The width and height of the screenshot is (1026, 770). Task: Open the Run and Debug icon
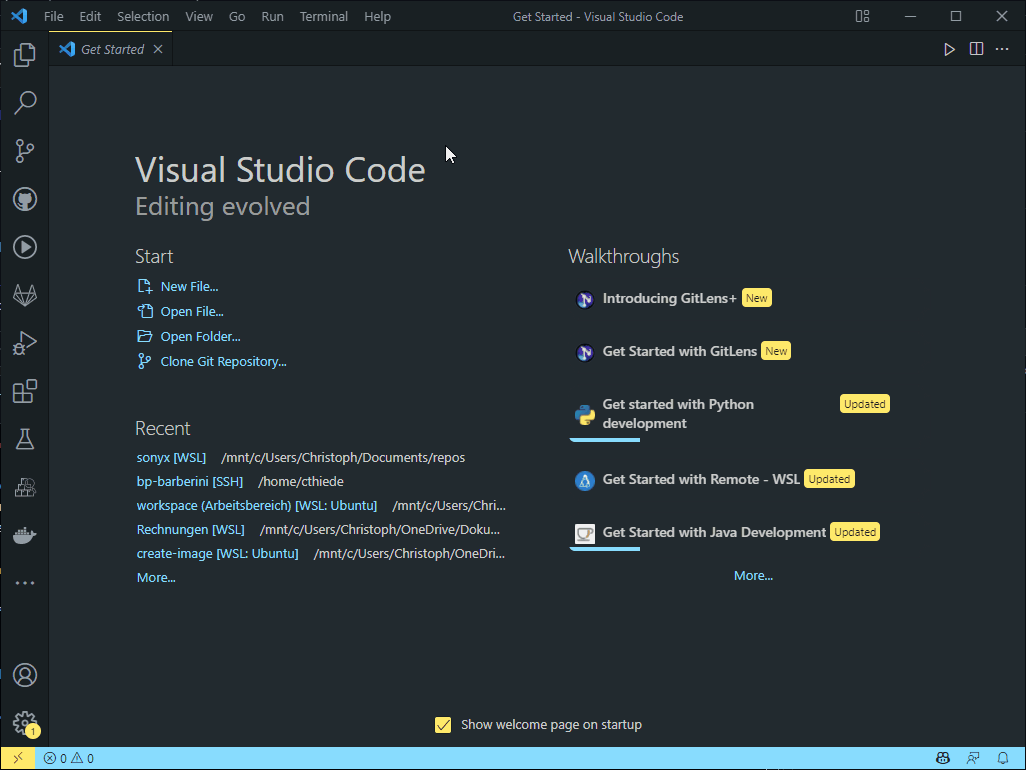[x=25, y=343]
